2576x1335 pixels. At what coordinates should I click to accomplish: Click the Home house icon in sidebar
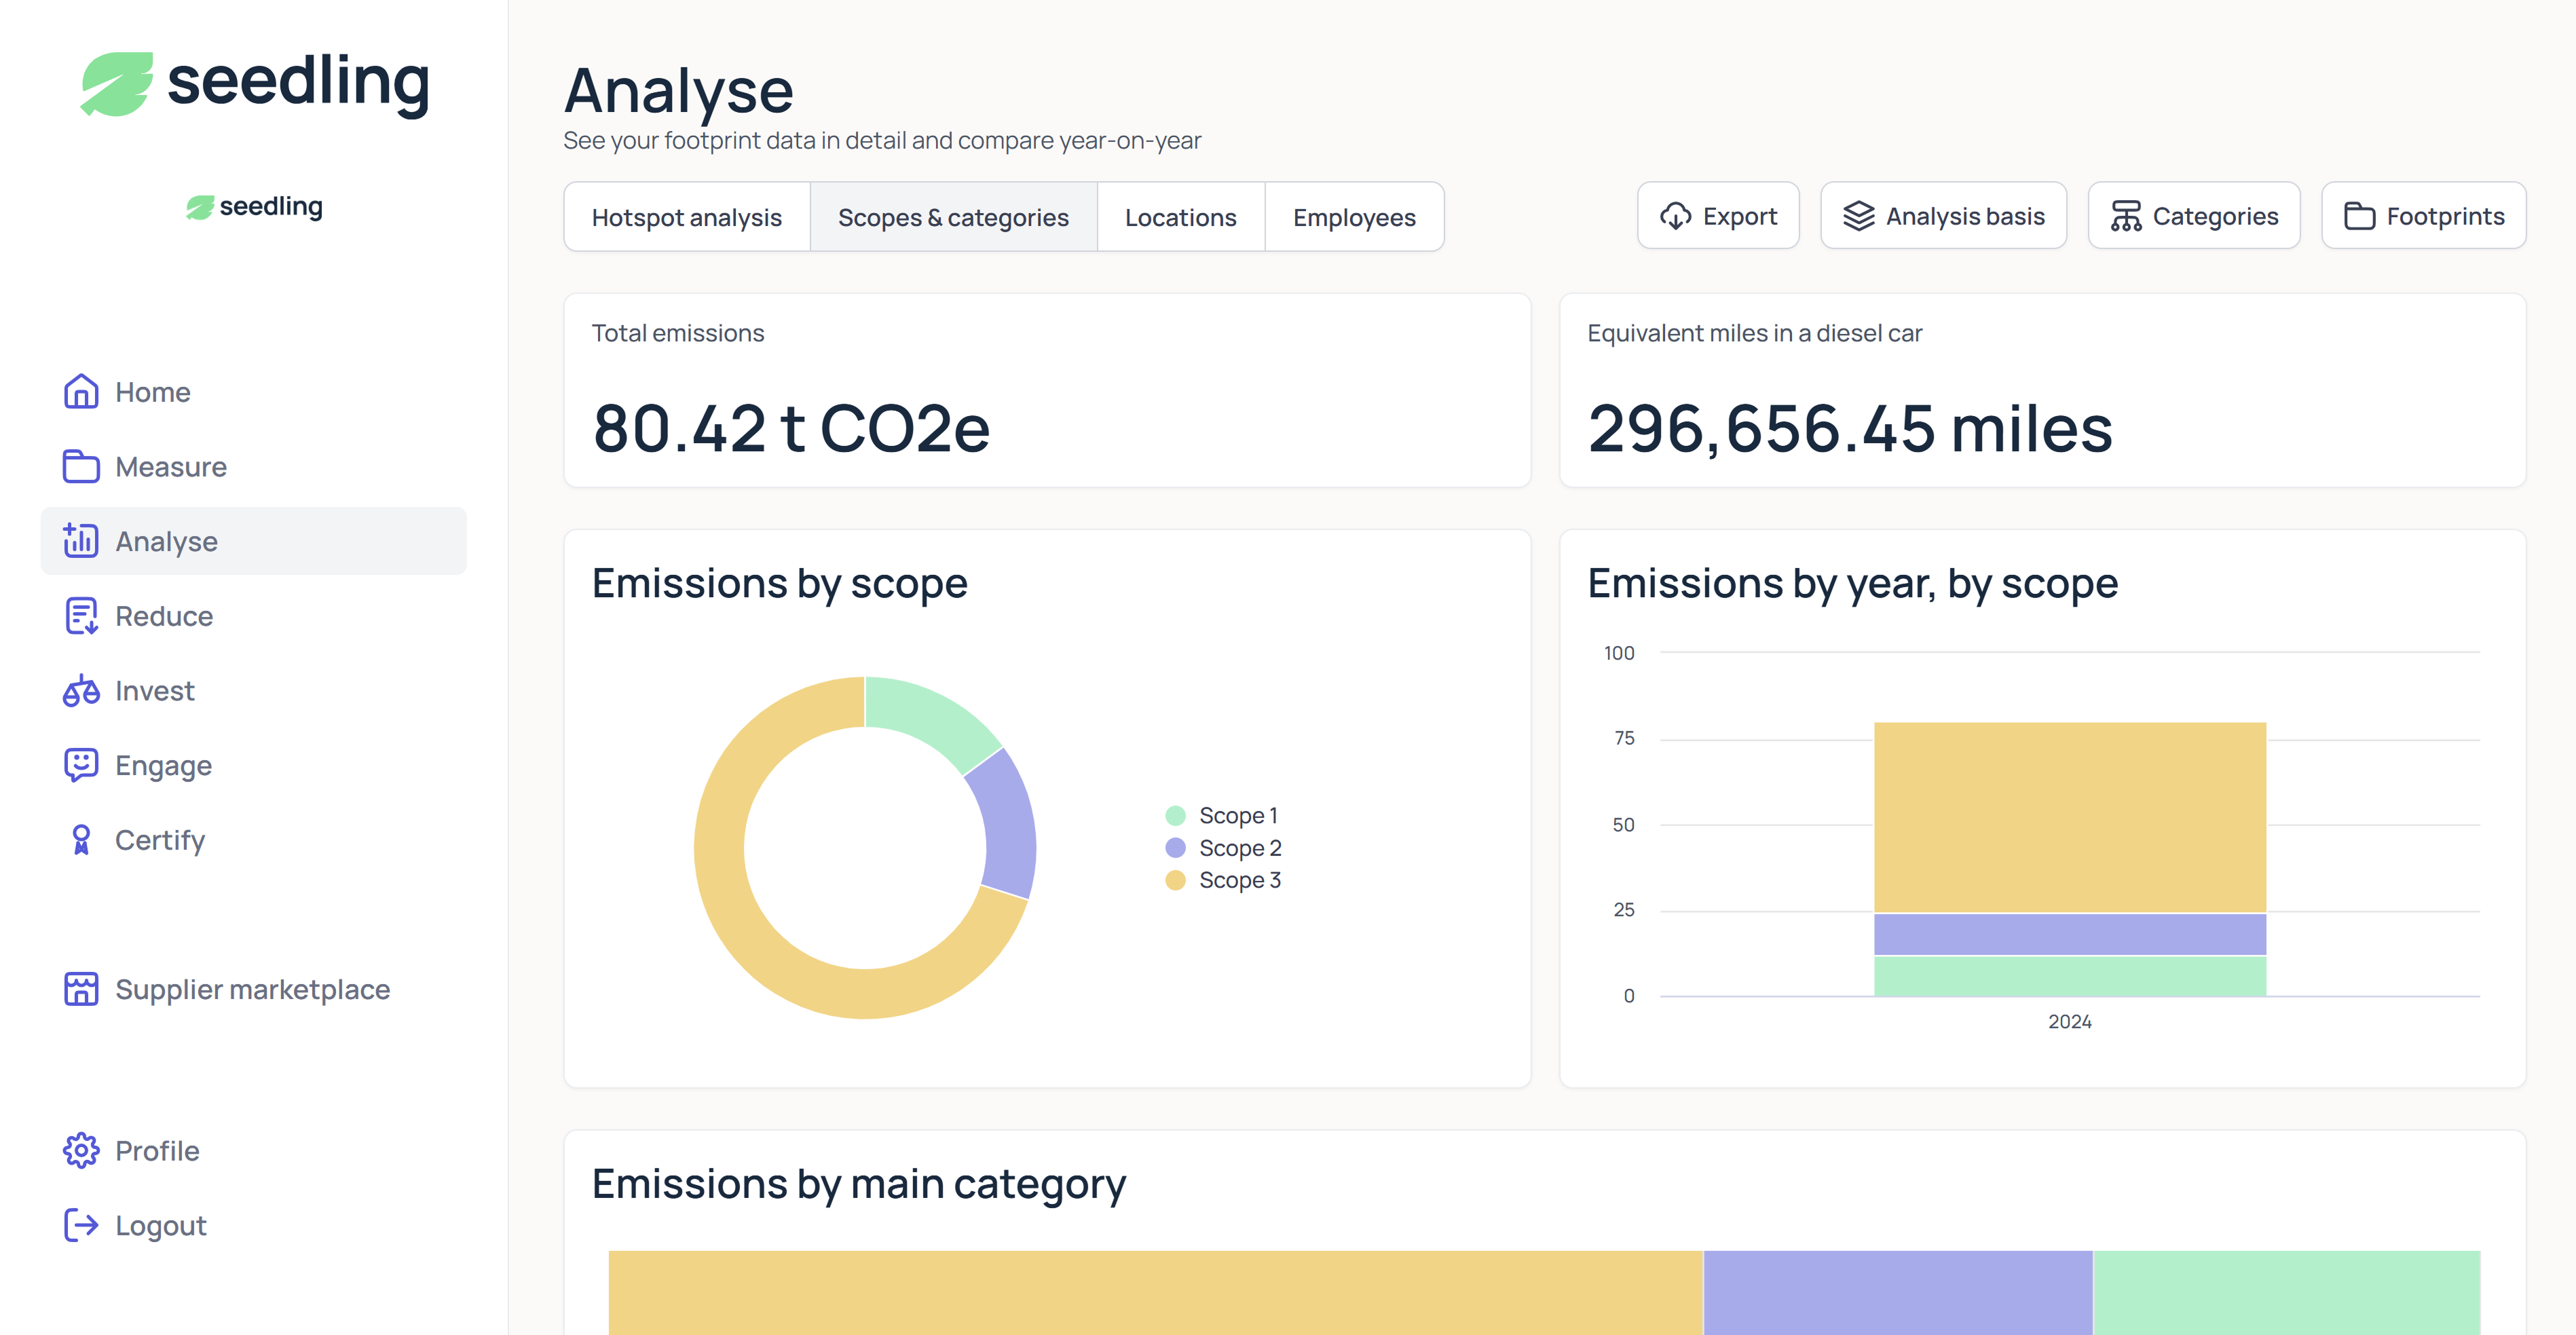click(x=81, y=392)
